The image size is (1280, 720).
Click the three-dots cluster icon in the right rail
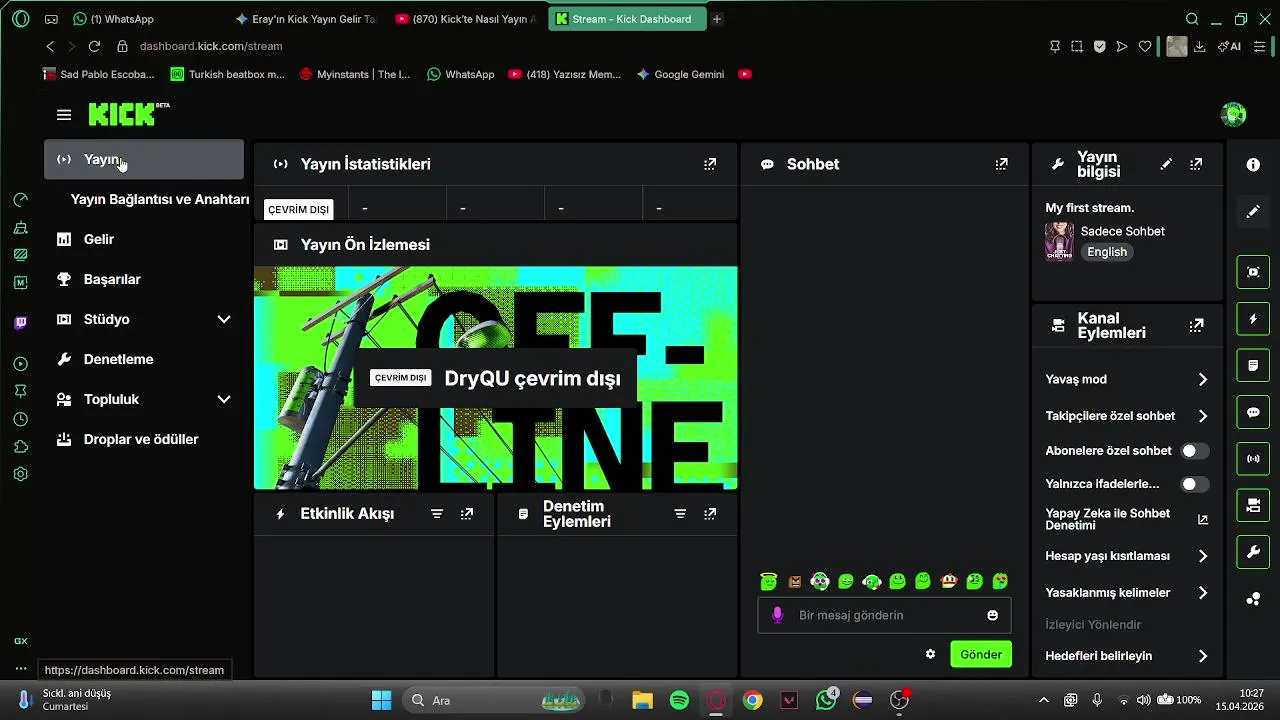(x=1253, y=599)
